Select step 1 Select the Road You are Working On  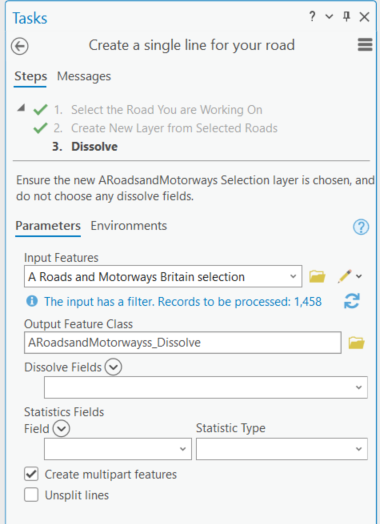point(166,110)
